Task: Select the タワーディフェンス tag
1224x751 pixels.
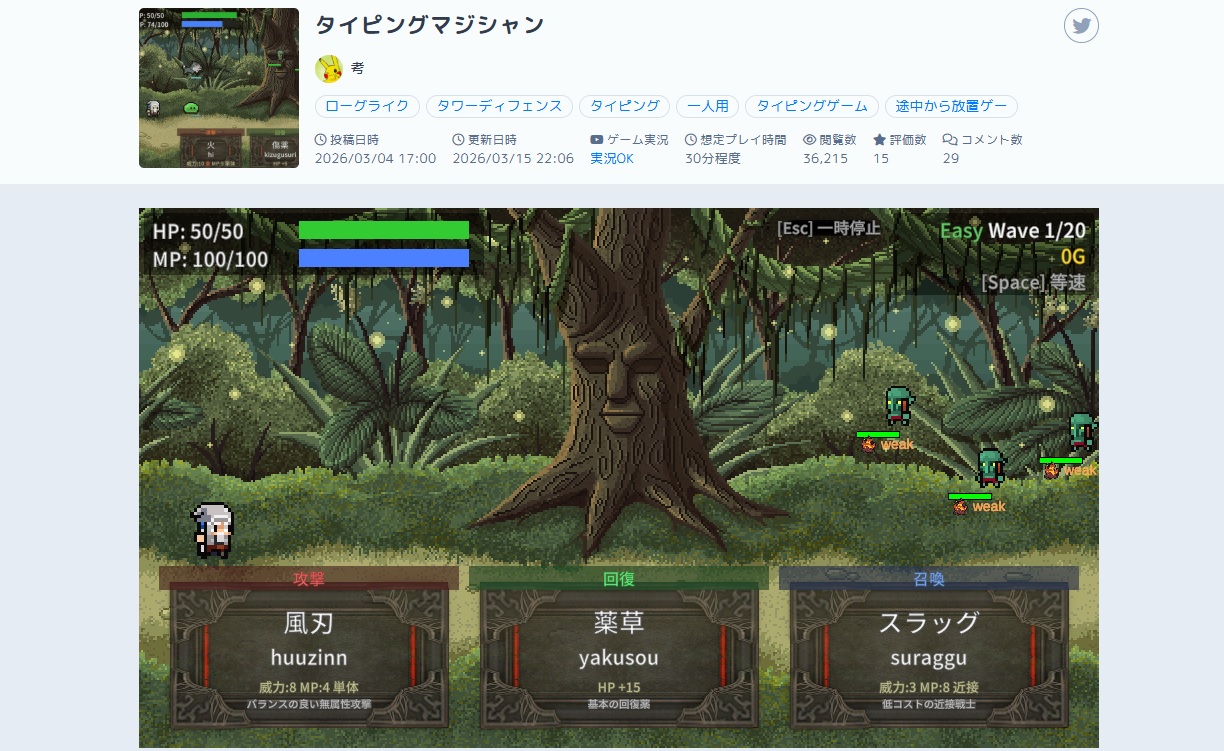Action: pos(500,106)
